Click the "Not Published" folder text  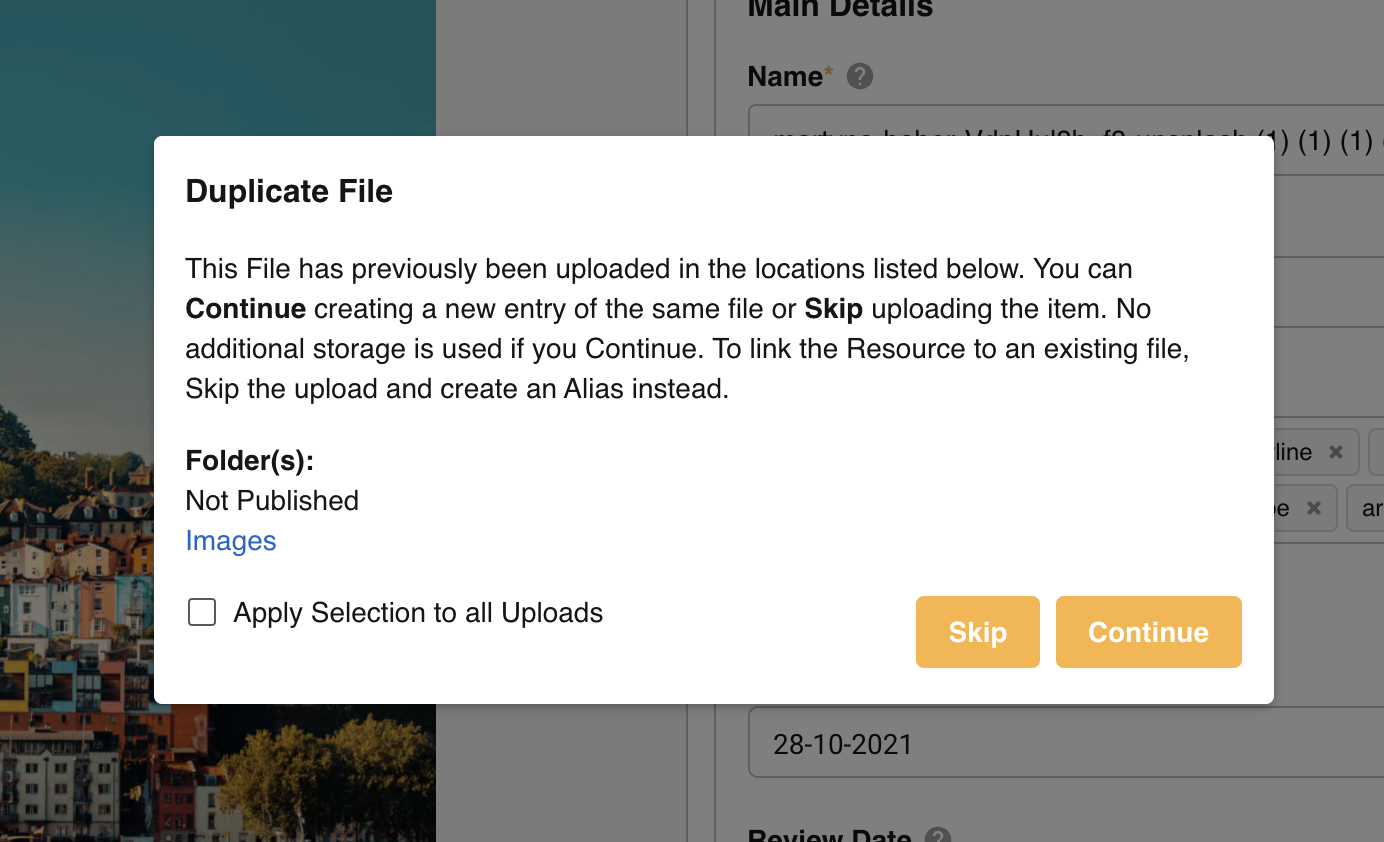272,500
